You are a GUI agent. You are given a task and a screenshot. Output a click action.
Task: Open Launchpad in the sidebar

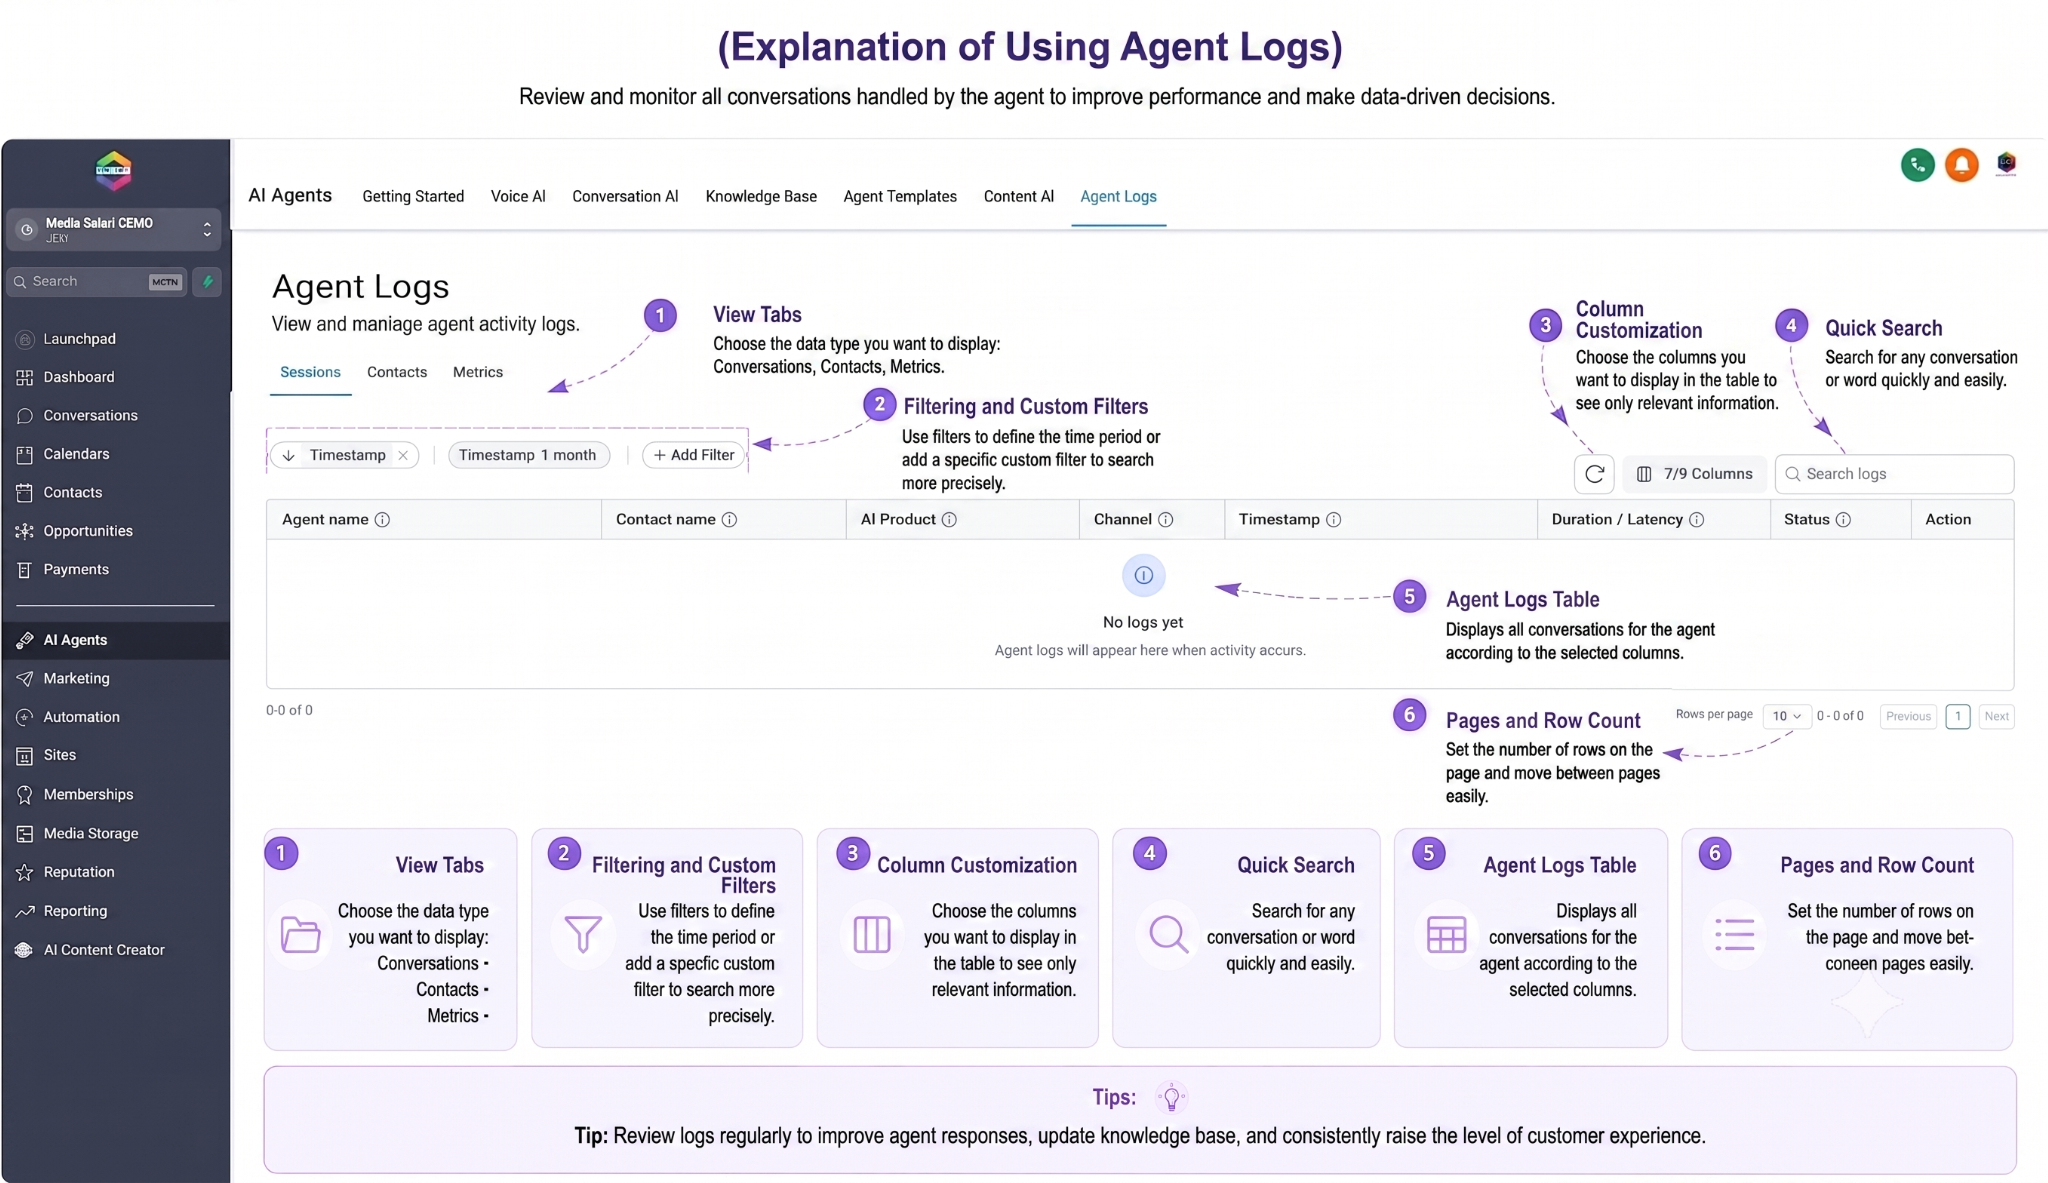[79, 339]
